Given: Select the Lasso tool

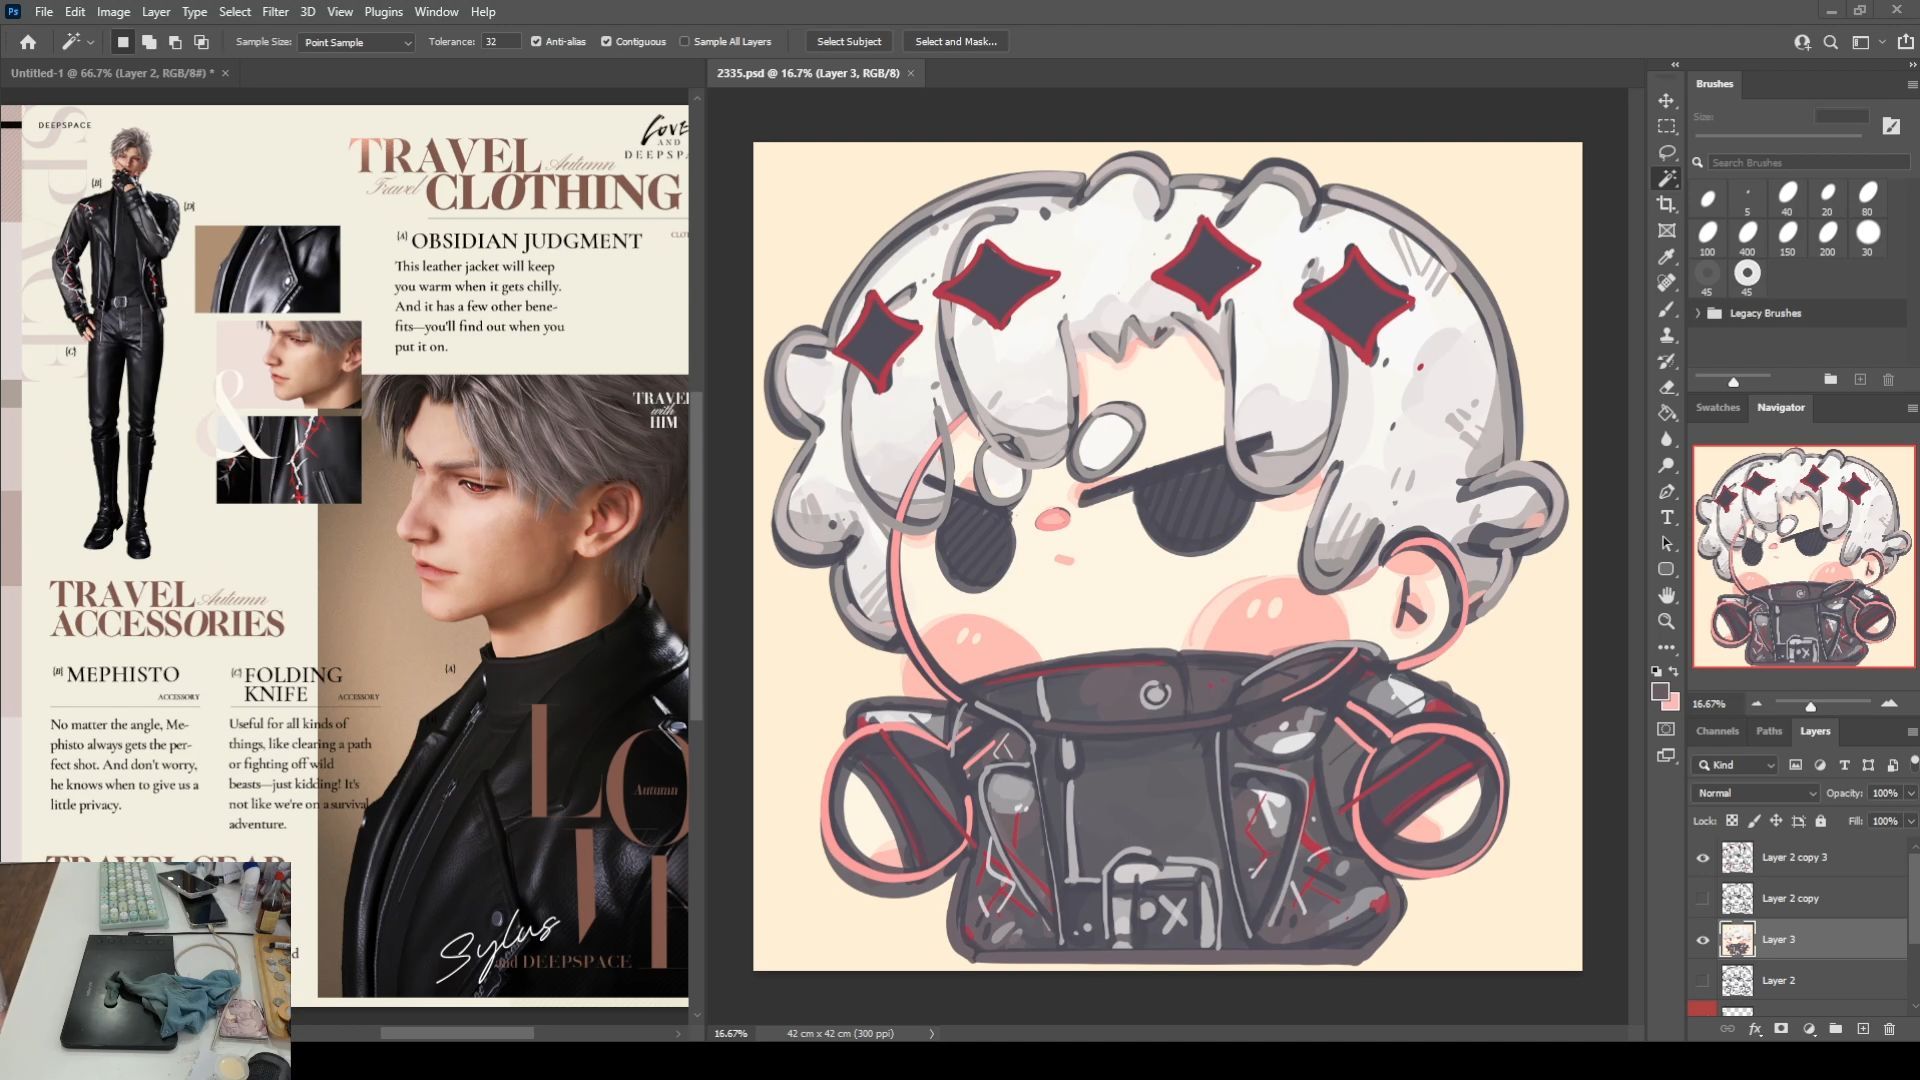Looking at the screenshot, I should tap(1666, 152).
